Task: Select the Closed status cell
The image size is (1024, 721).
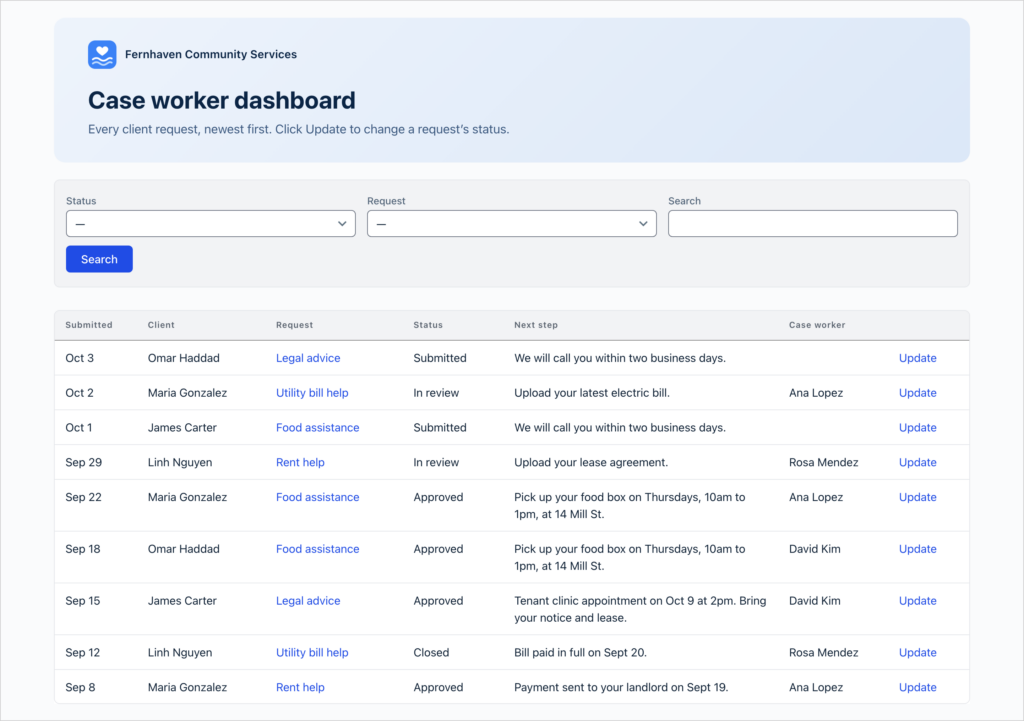Action: point(431,652)
